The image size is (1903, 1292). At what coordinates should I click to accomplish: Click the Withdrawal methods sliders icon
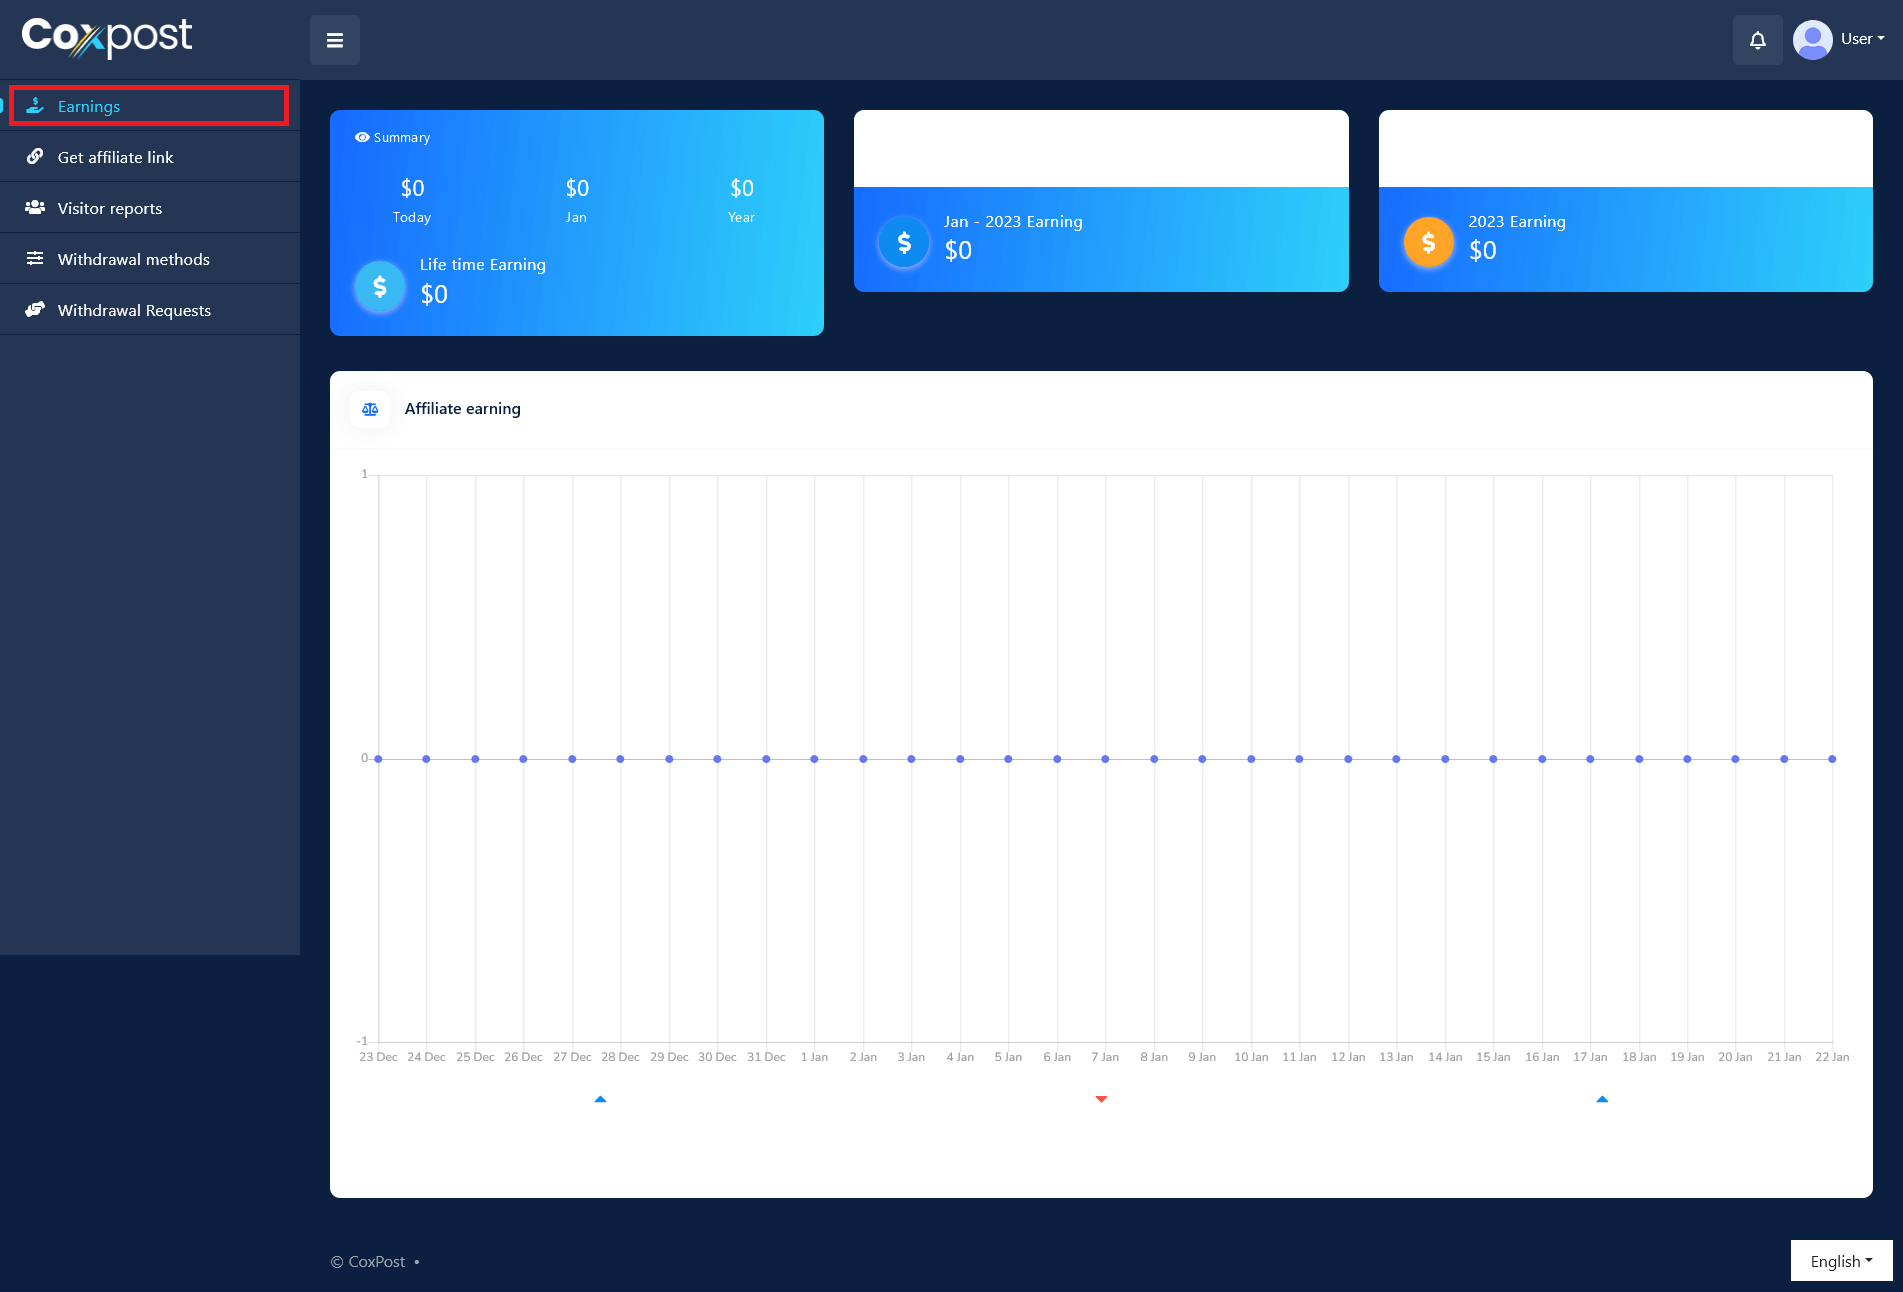click(35, 259)
